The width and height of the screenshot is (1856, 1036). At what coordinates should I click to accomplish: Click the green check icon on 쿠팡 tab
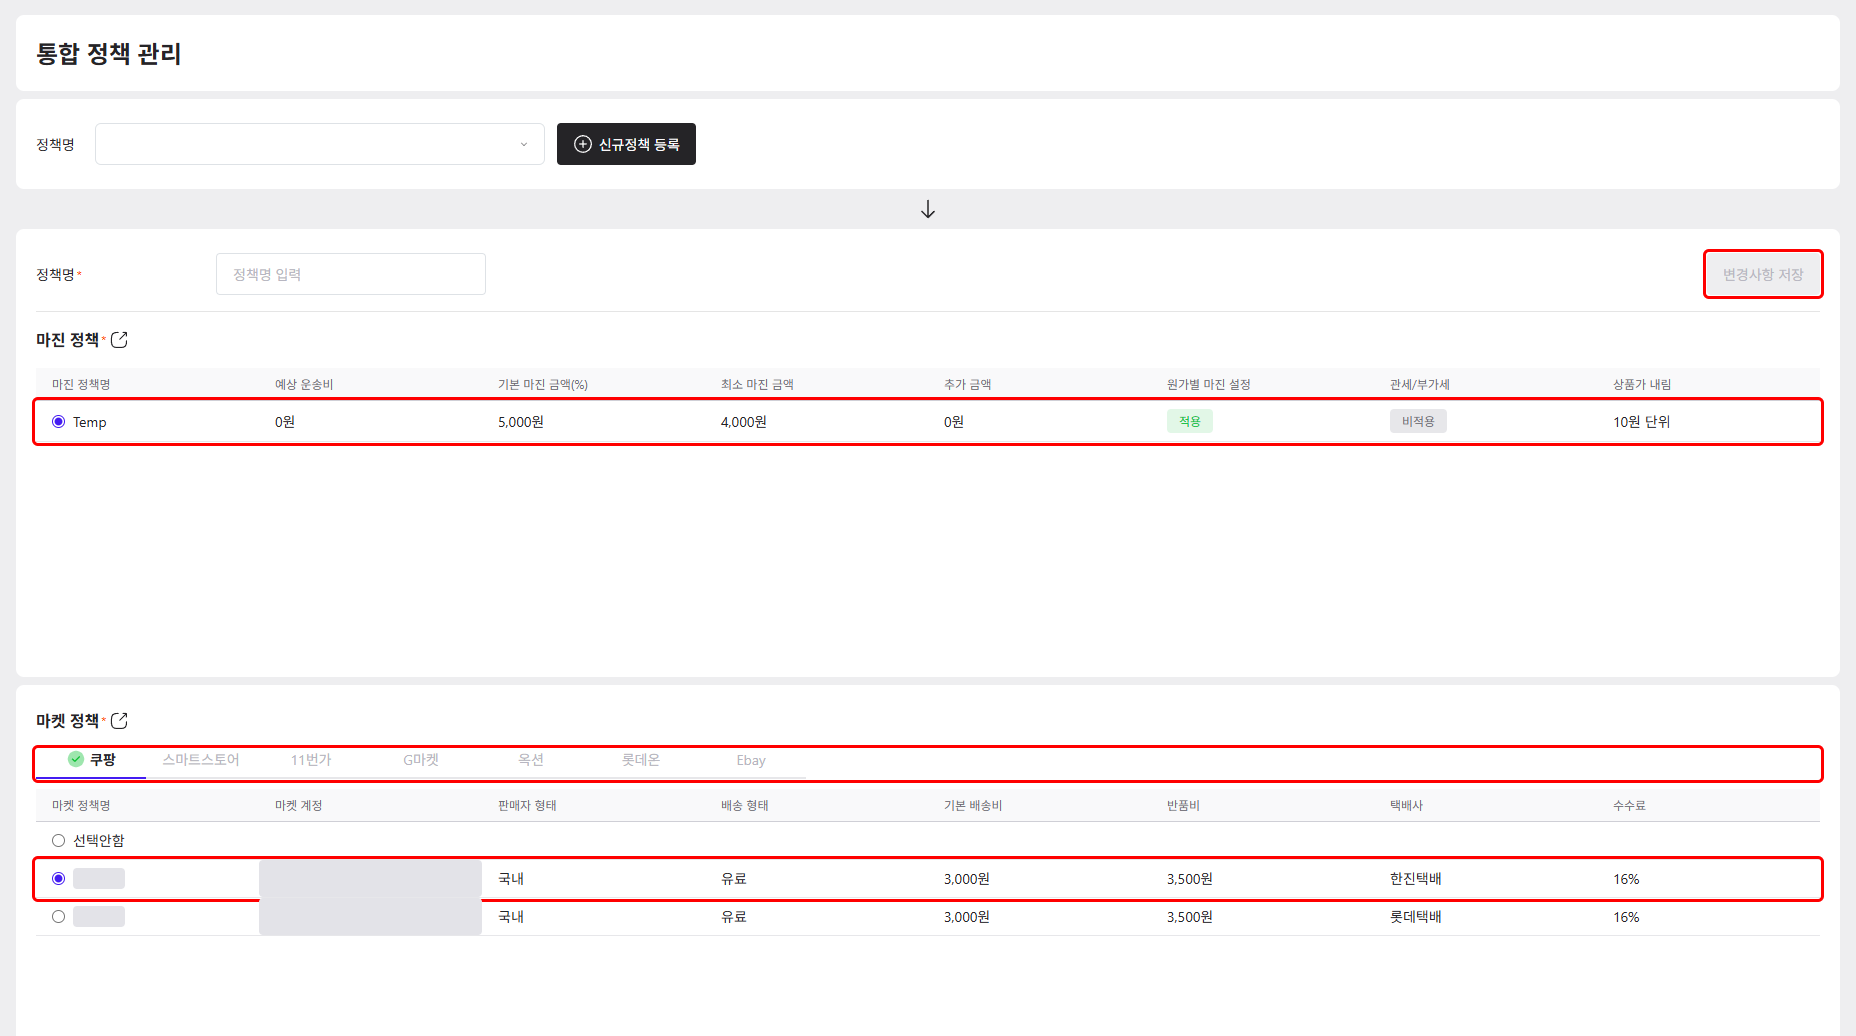click(x=75, y=759)
